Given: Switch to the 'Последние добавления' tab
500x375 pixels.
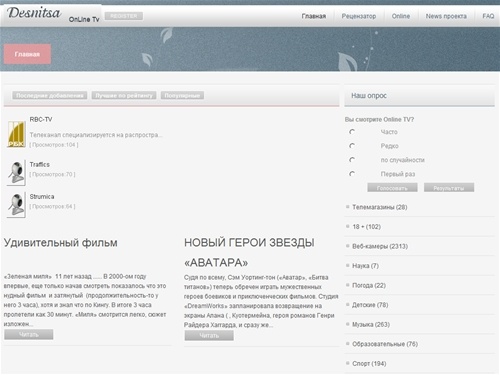Looking at the screenshot, I should (x=50, y=96).
